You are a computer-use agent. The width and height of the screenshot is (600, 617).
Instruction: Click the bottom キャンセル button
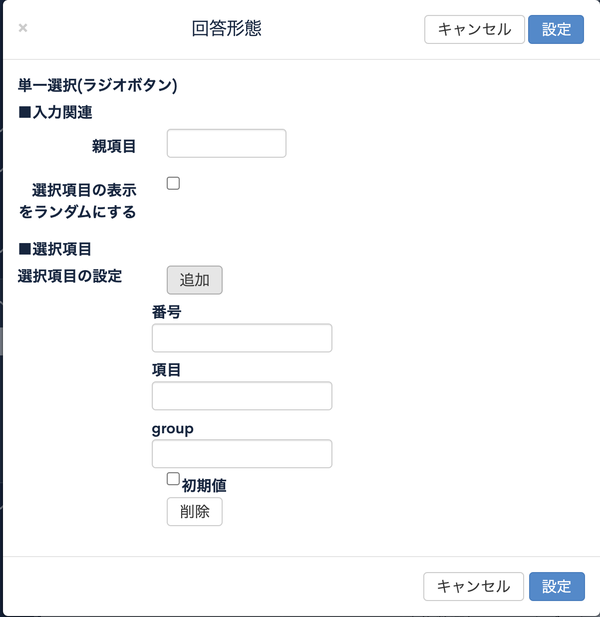click(x=473, y=586)
